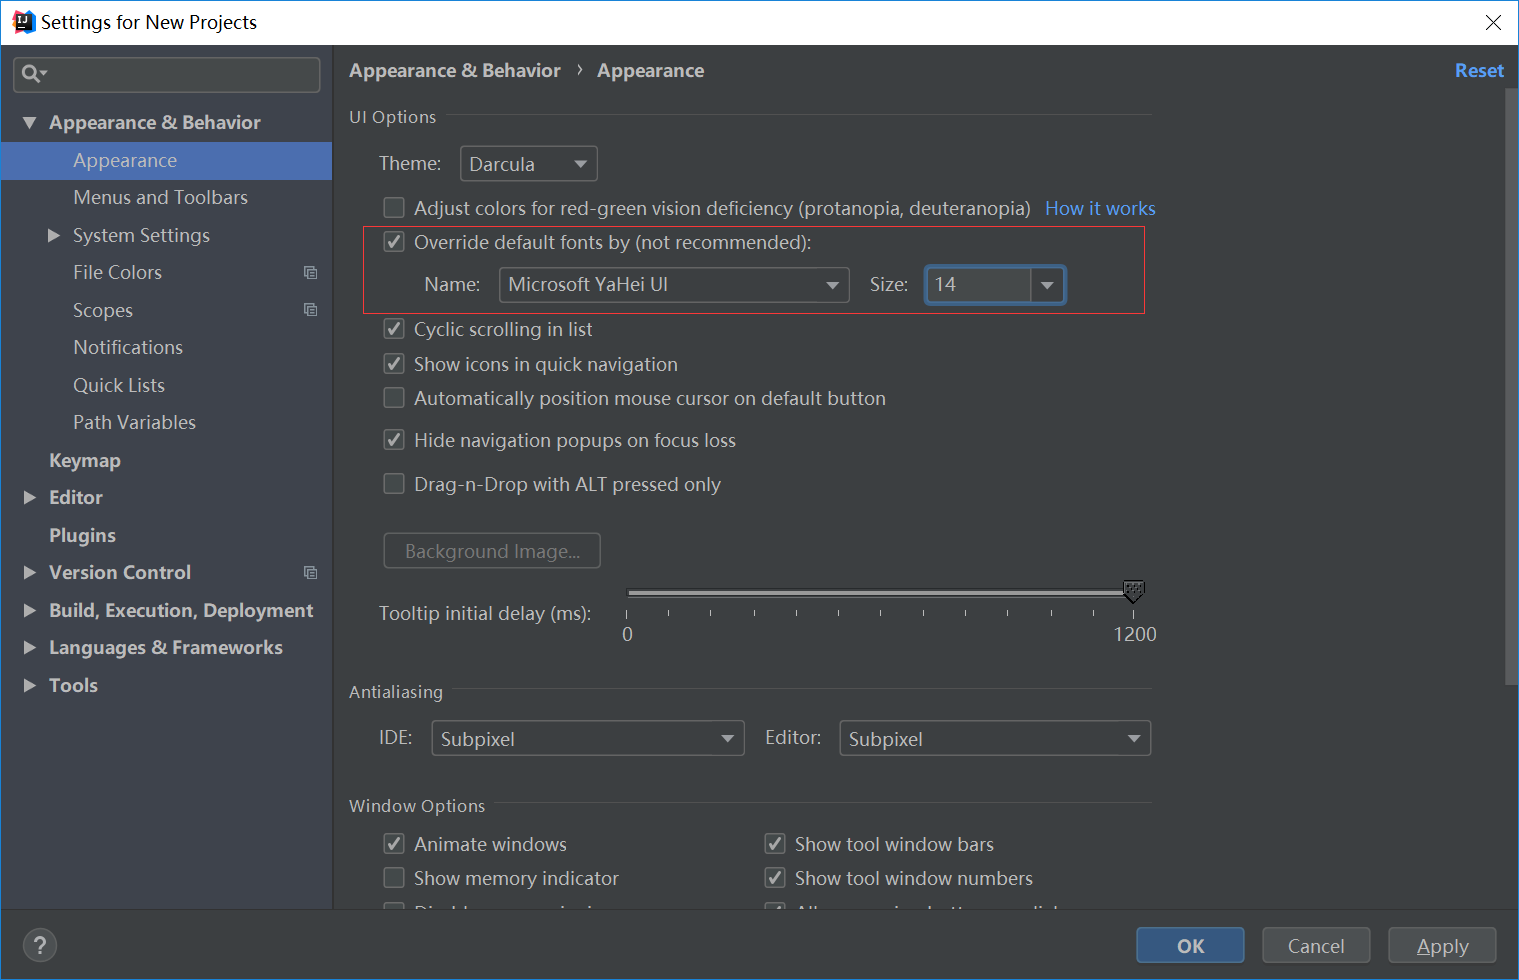Click the Apply button

tap(1442, 945)
